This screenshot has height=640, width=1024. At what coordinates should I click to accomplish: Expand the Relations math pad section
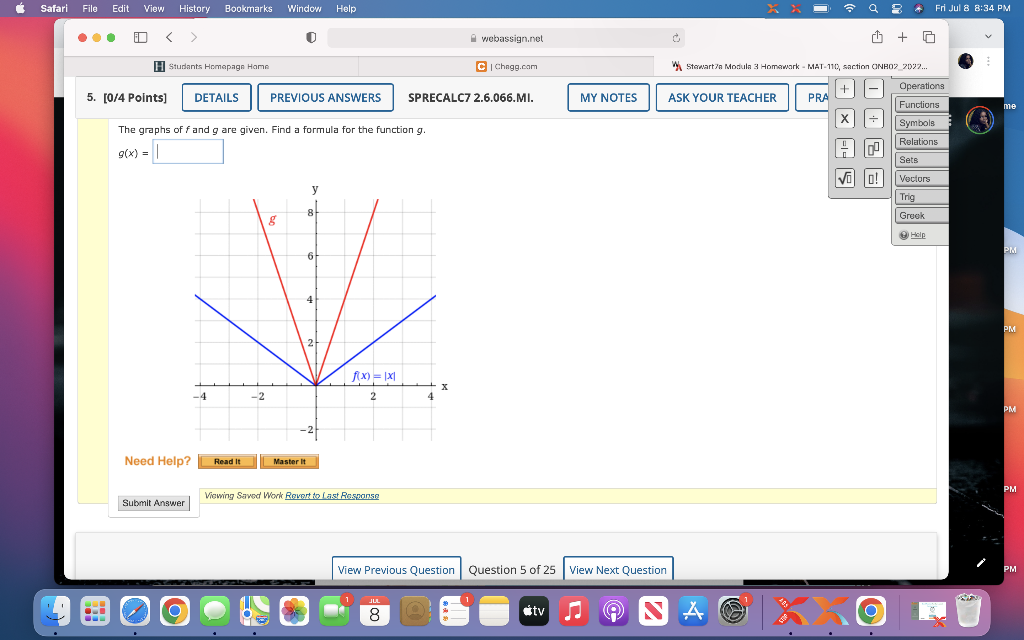[x=921, y=142]
